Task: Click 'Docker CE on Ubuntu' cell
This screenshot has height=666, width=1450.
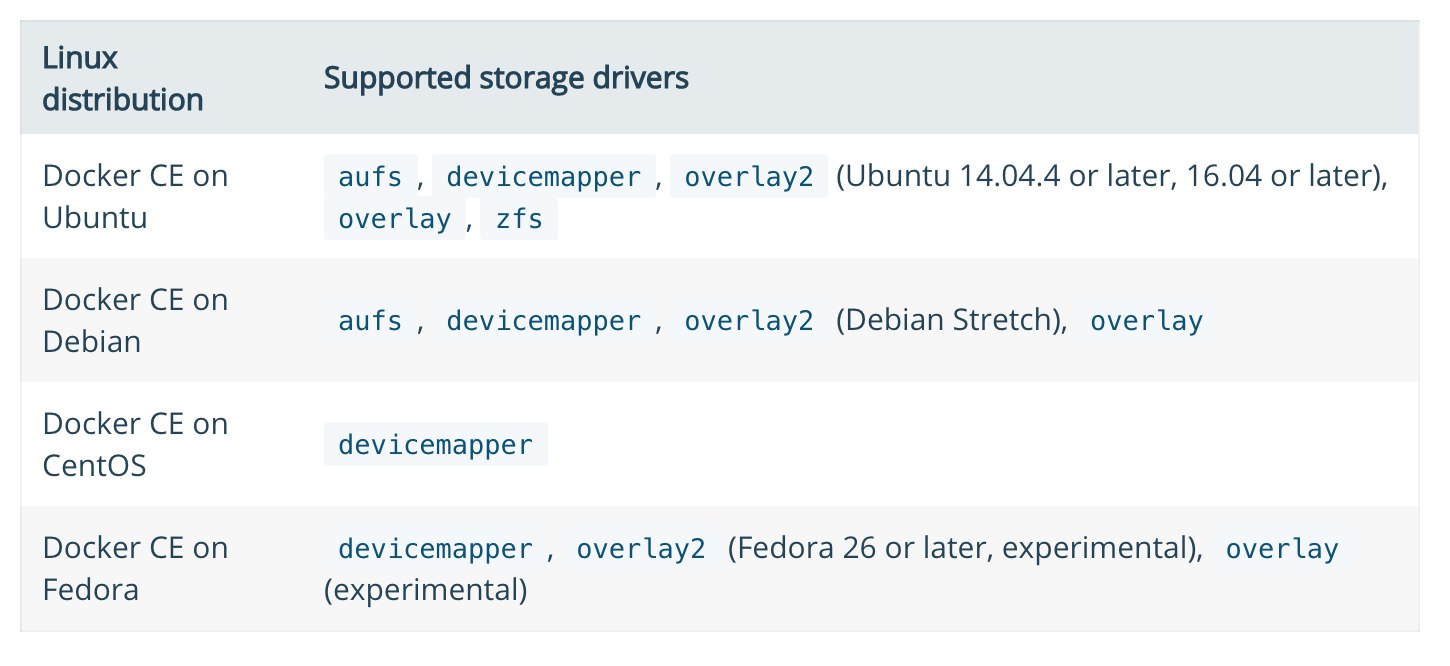Action: coord(135,196)
